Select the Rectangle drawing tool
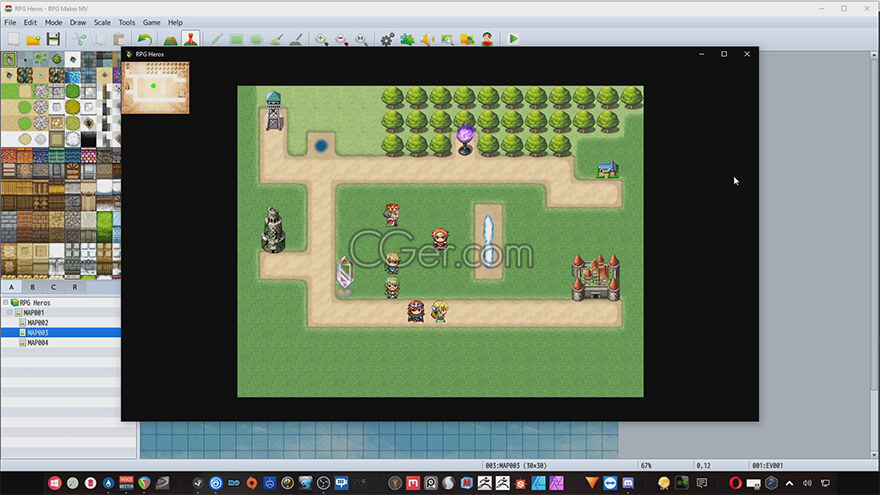Screen dimensions: 880x495 coord(236,39)
